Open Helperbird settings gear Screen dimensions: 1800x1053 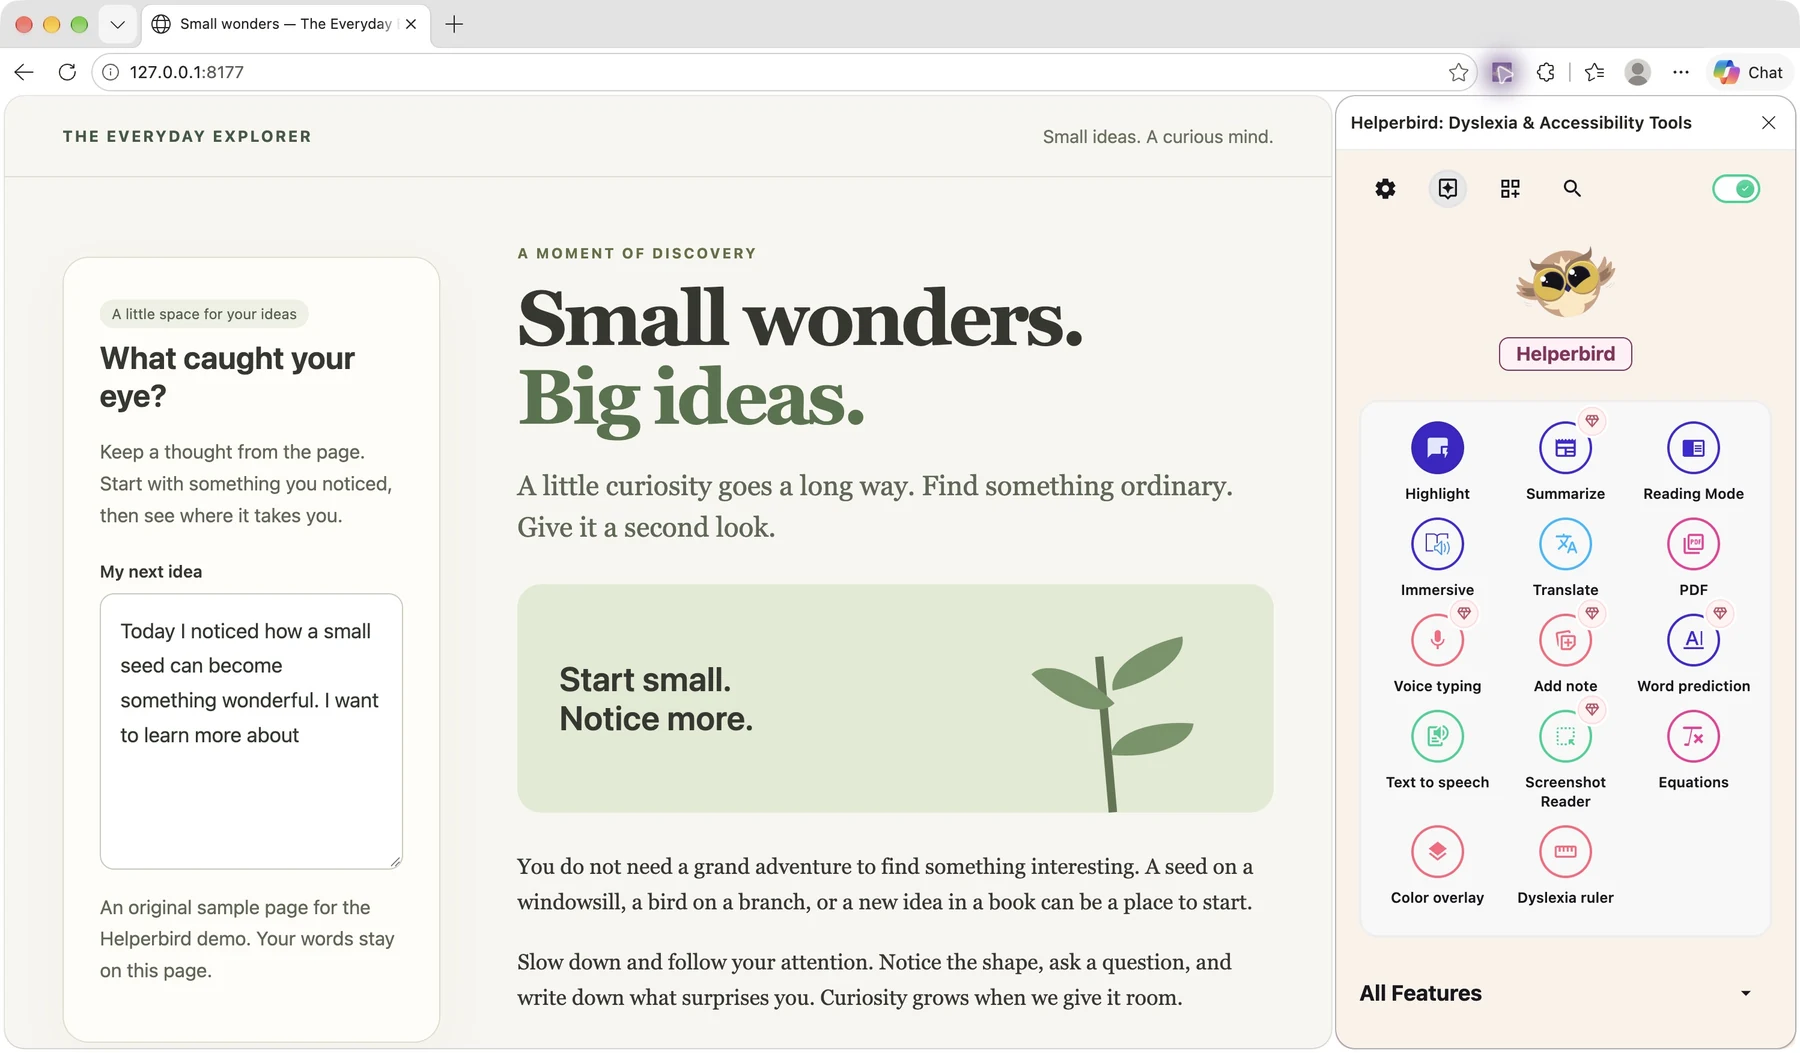click(1385, 189)
